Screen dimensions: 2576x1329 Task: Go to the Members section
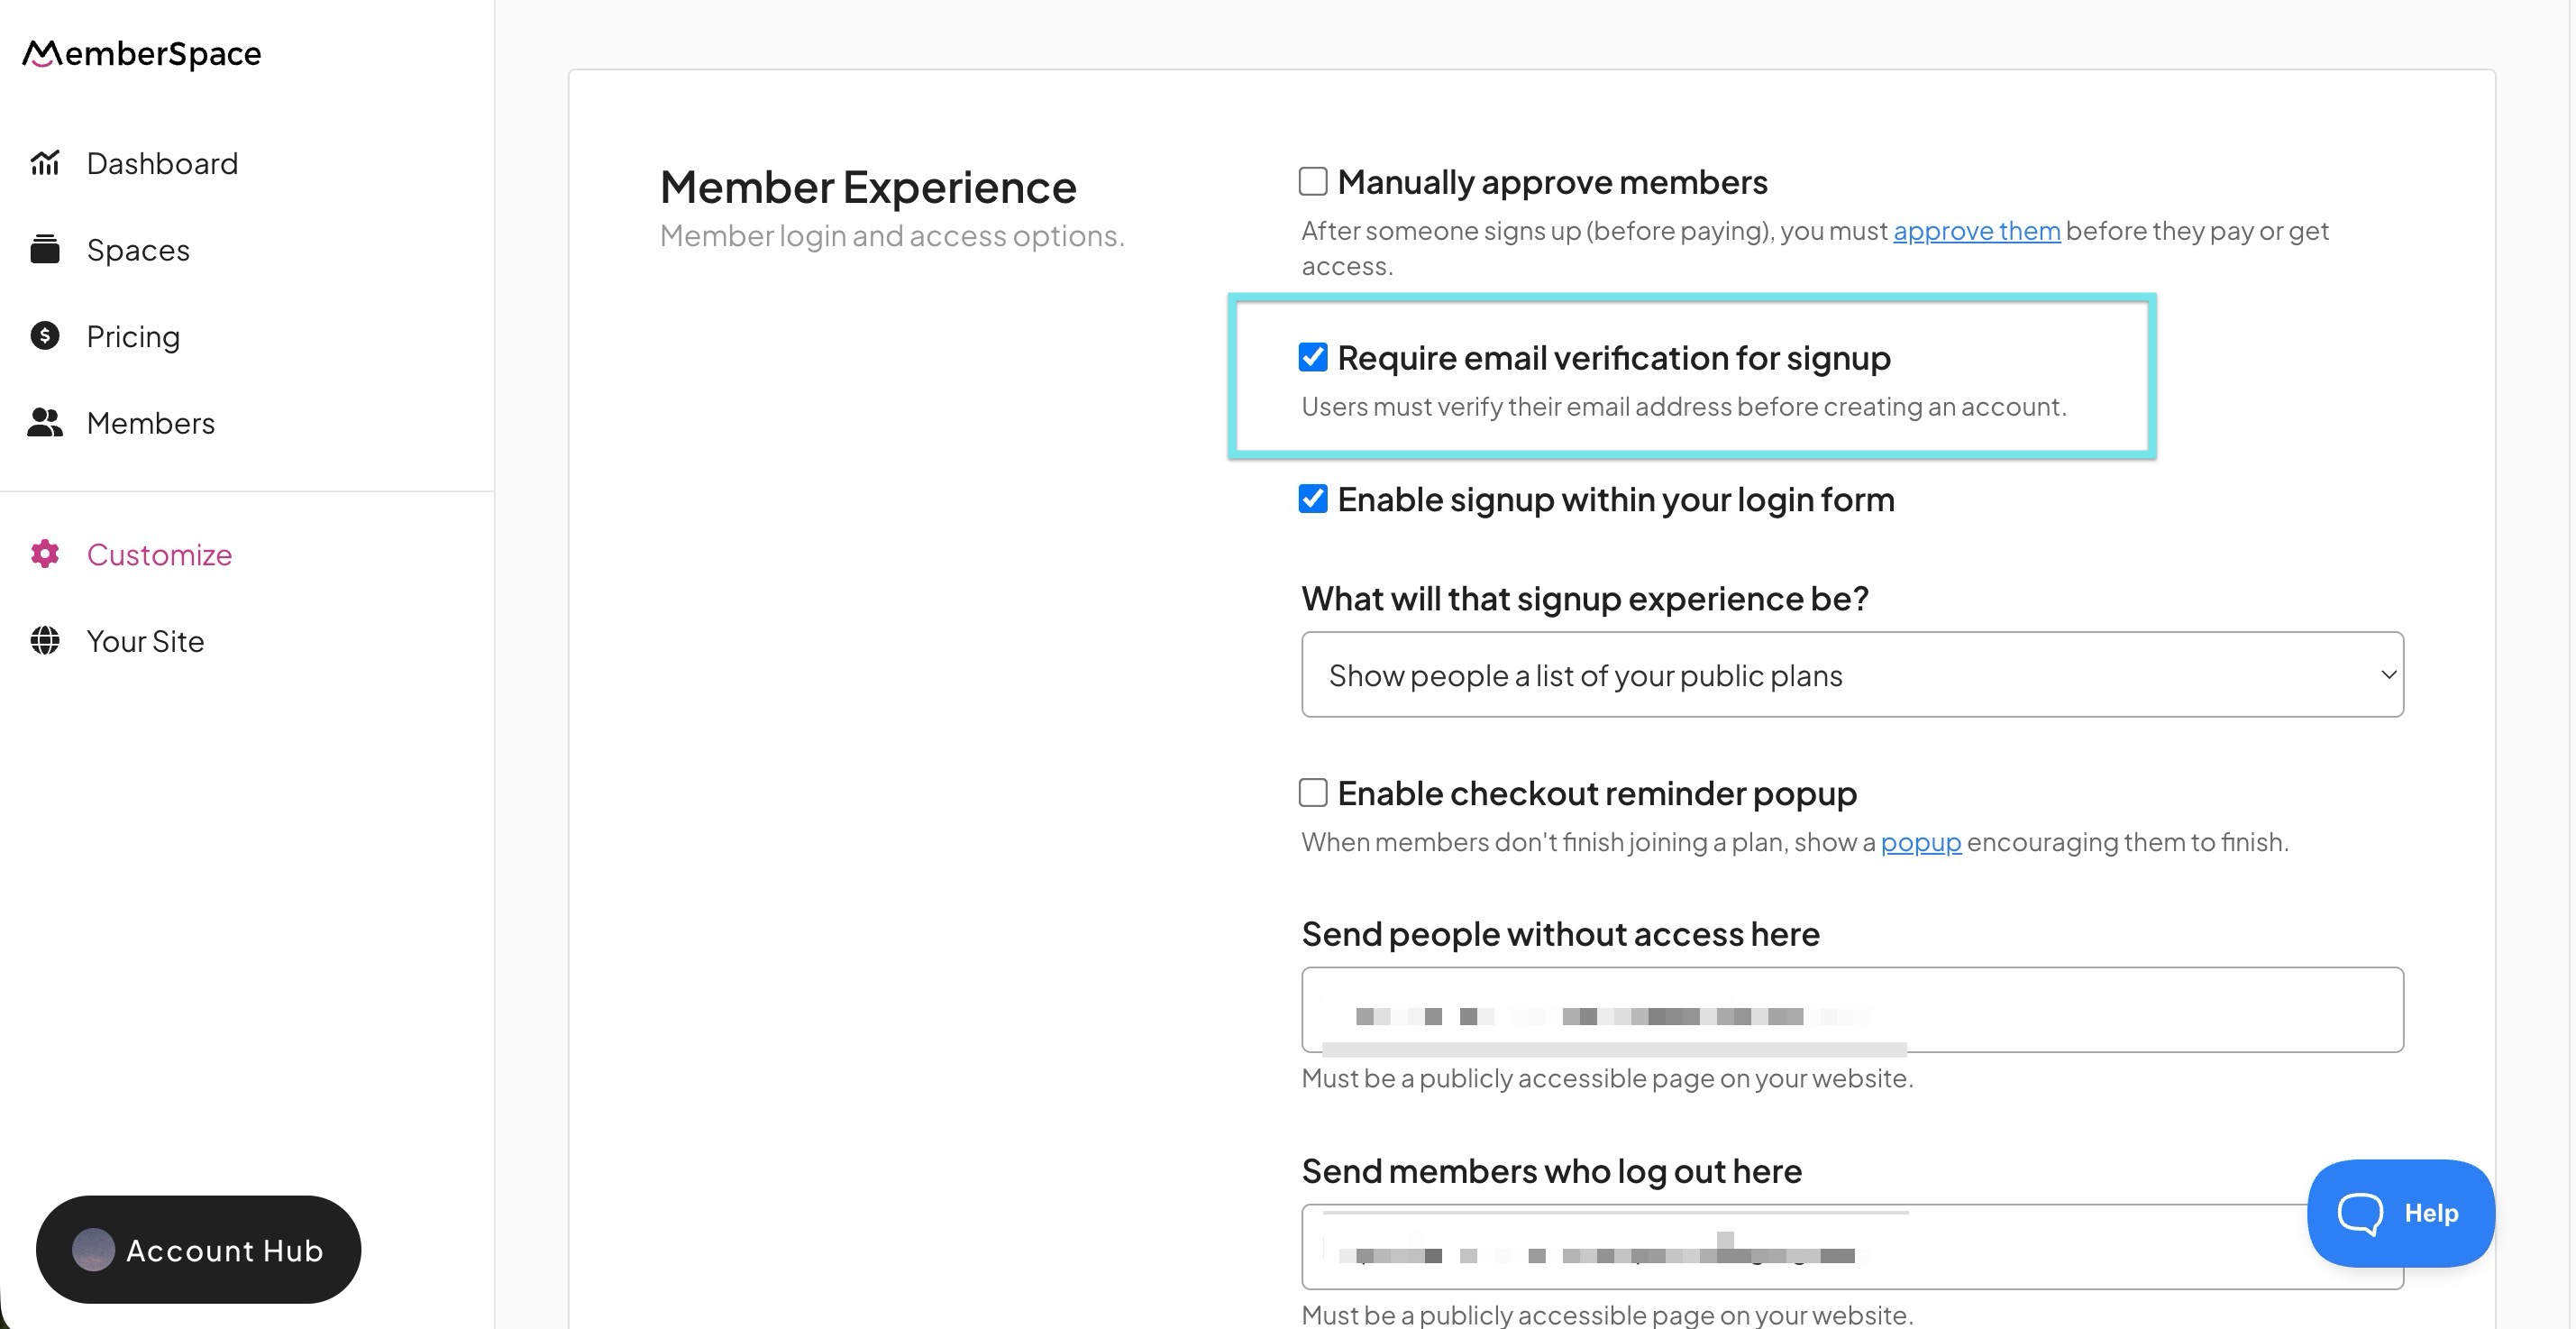pyautogui.click(x=150, y=423)
